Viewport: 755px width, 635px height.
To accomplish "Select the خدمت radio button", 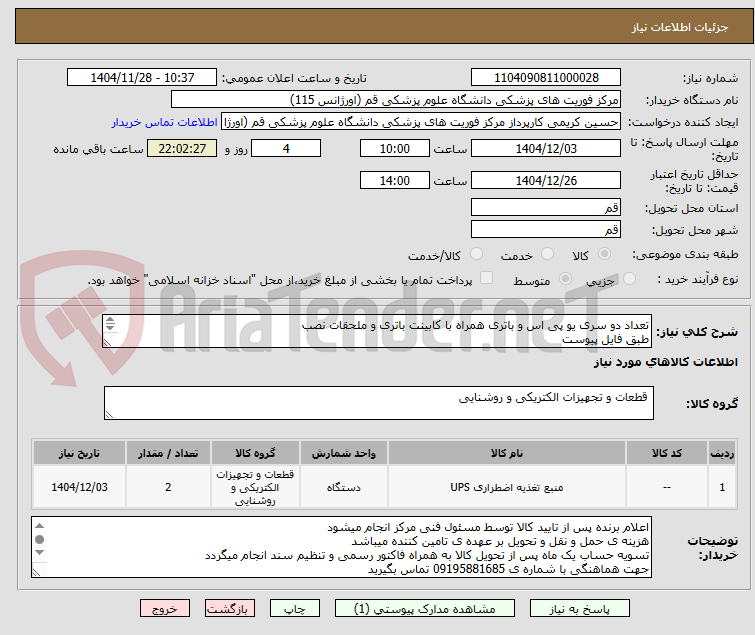I will pyautogui.click(x=547, y=254).
